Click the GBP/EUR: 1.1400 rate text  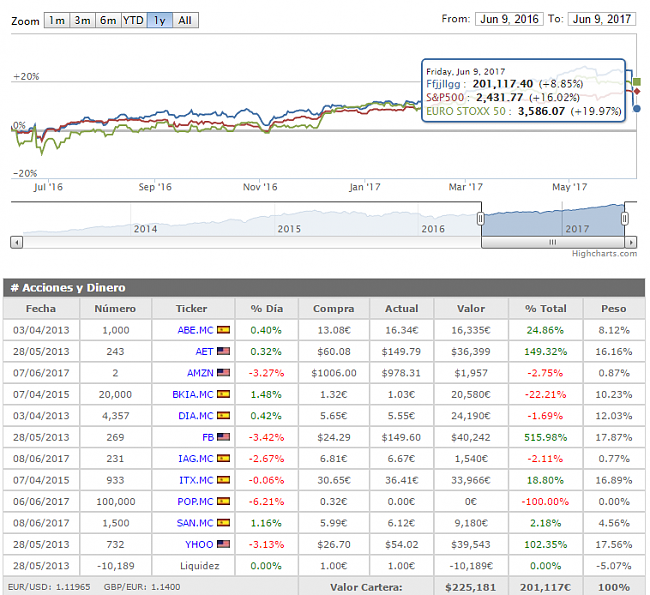(x=142, y=587)
